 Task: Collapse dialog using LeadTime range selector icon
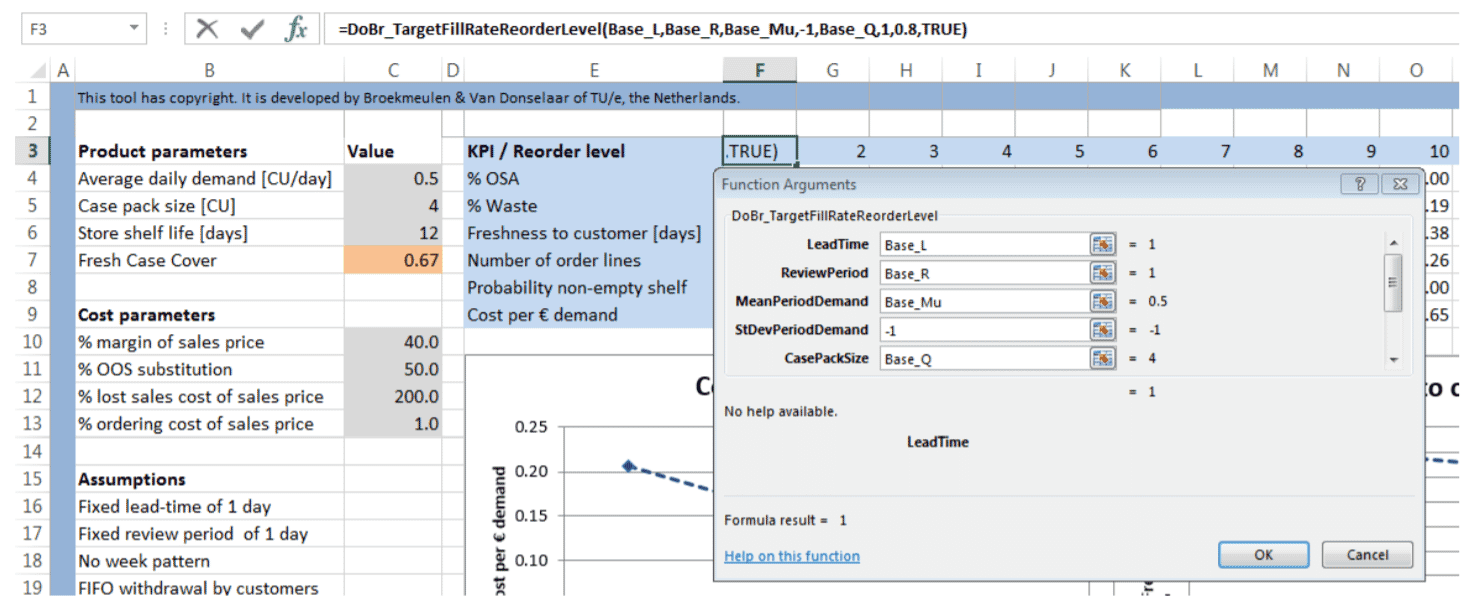[x=1103, y=245]
